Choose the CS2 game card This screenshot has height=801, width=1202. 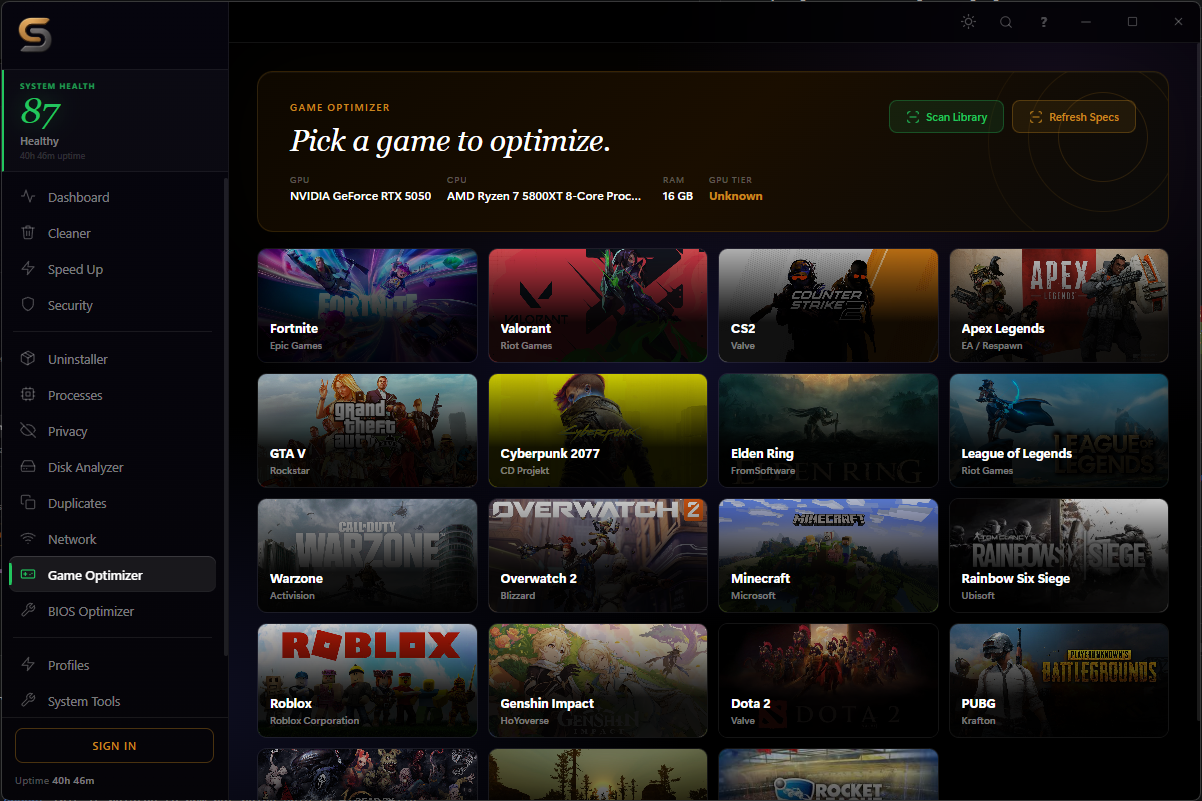[x=828, y=305]
